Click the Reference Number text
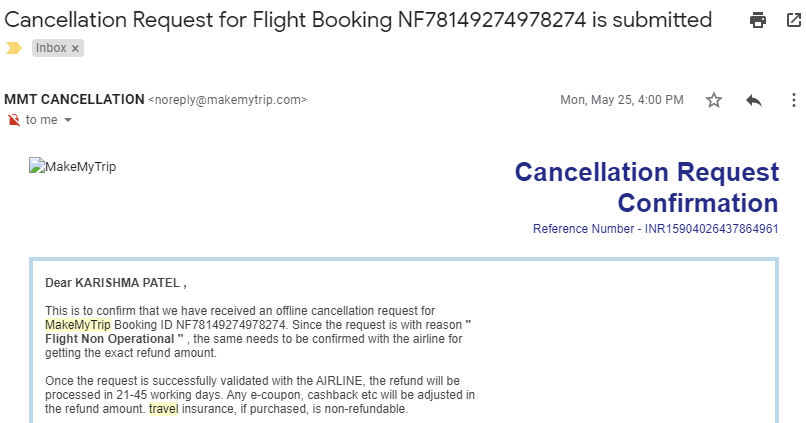Viewport: 806px width, 423px height. click(655, 229)
